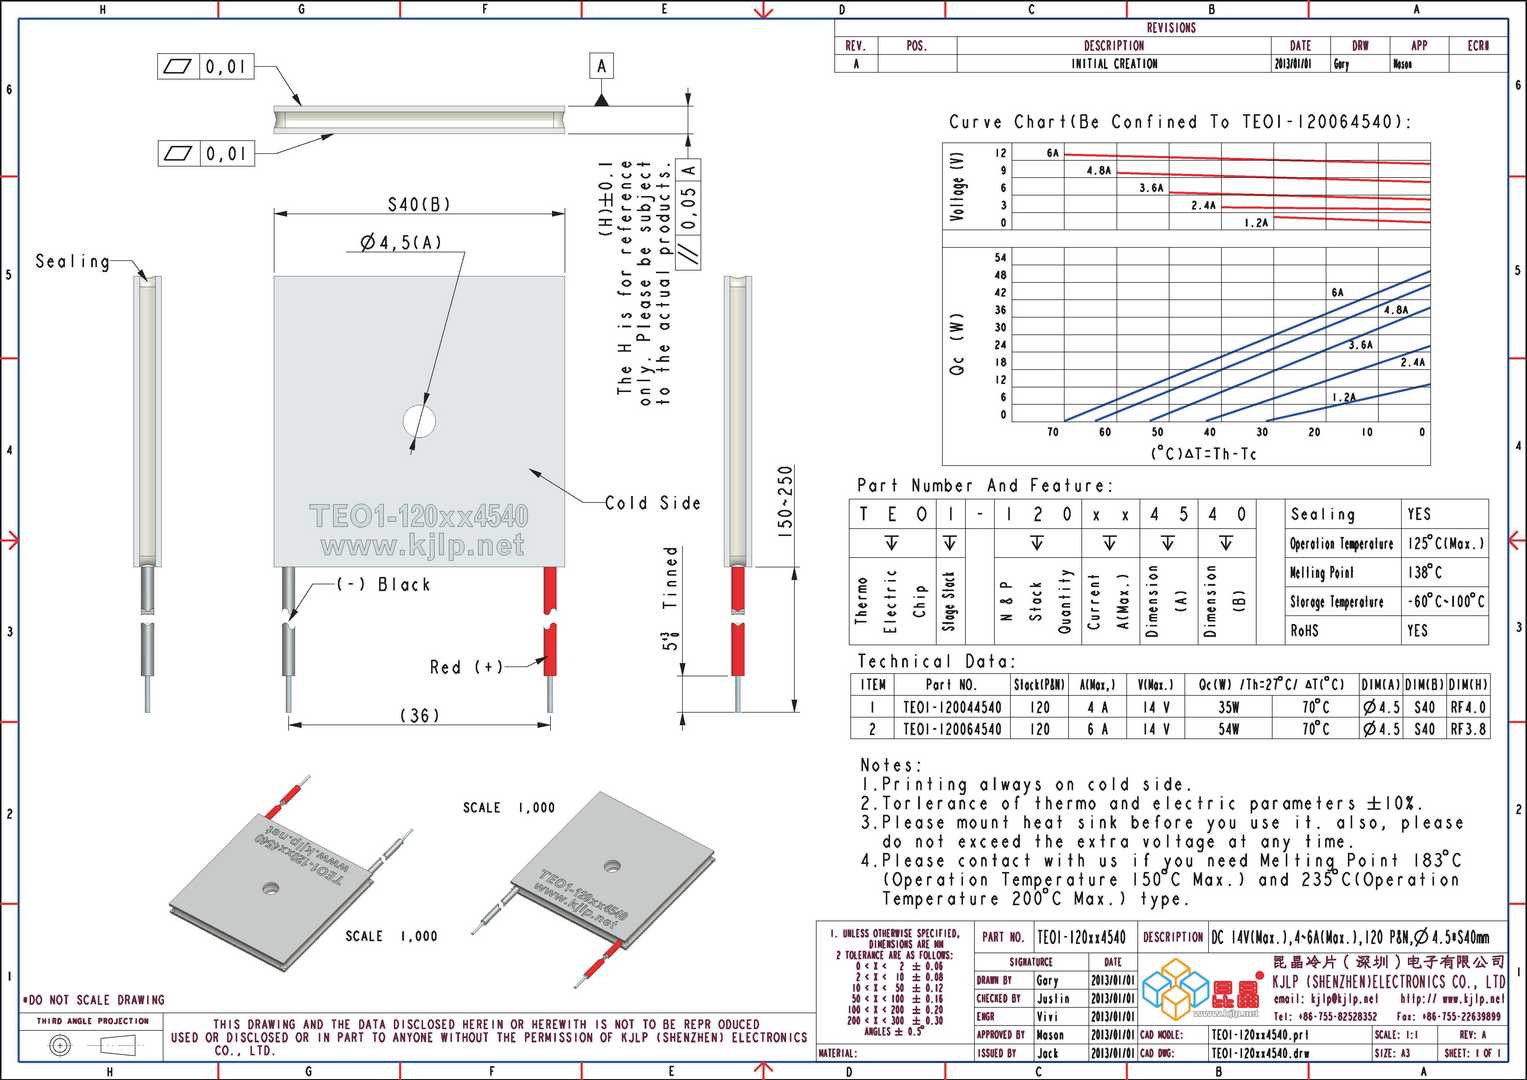Select note 1 about printing on cold side
This screenshot has height=1080, width=1527.
(x=1026, y=784)
